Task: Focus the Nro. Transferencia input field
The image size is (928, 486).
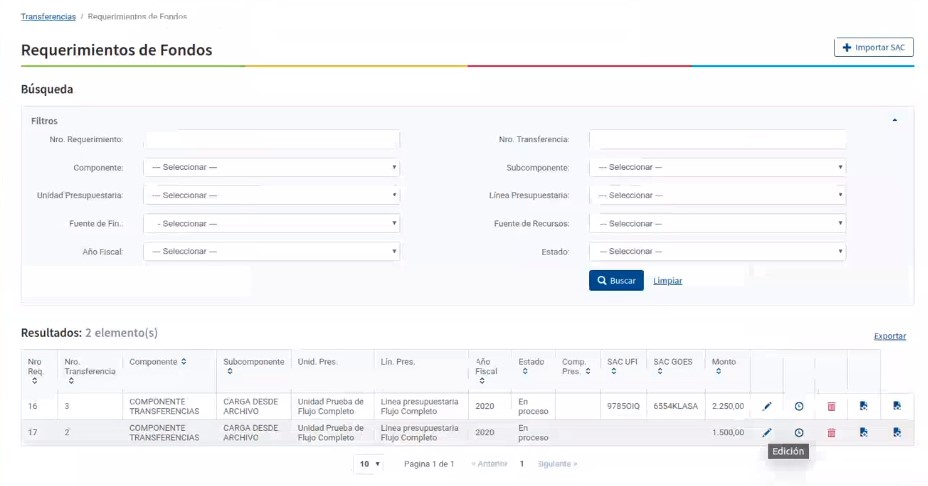Action: point(717,139)
